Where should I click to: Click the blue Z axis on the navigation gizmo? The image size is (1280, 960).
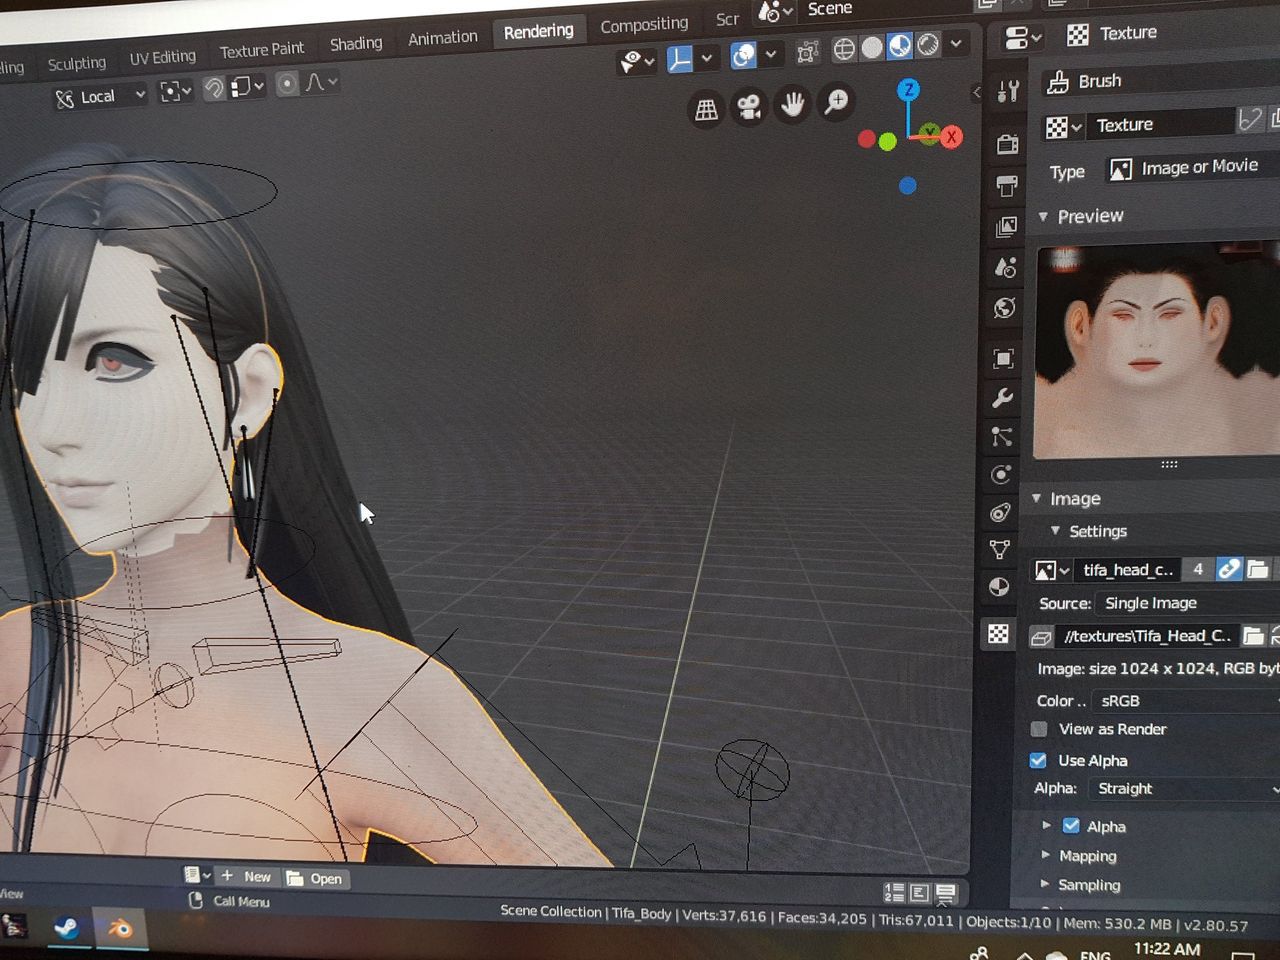pos(908,90)
